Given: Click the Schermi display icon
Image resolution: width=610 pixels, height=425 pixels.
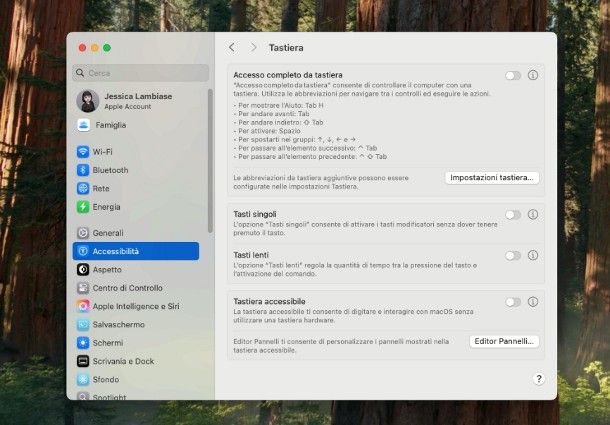Looking at the screenshot, I should 83,343.
